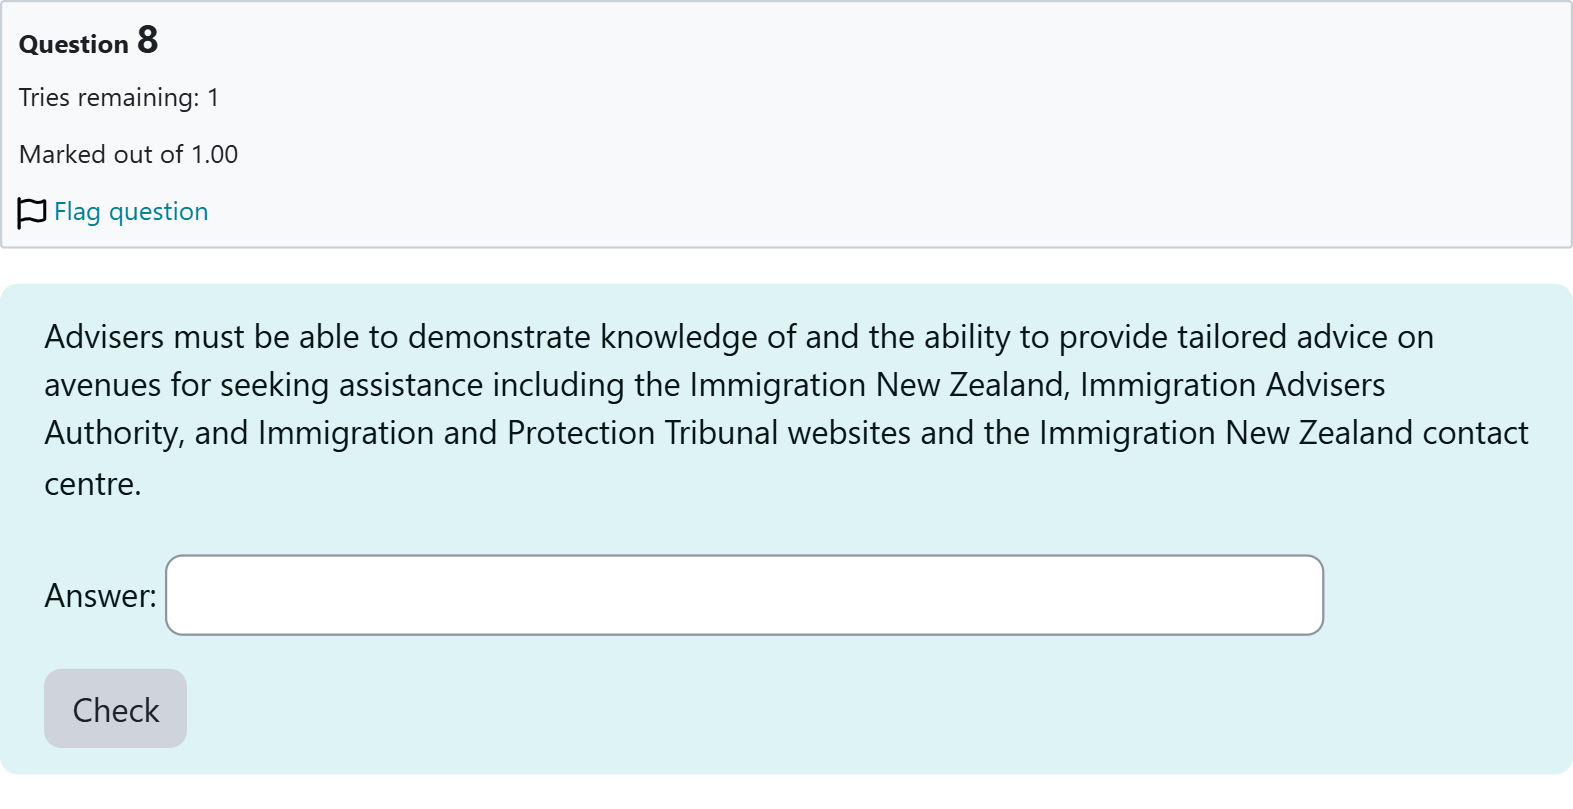This screenshot has width=1573, height=809.
Task: Click the number 1.00 in the mark info
Action: [214, 155]
